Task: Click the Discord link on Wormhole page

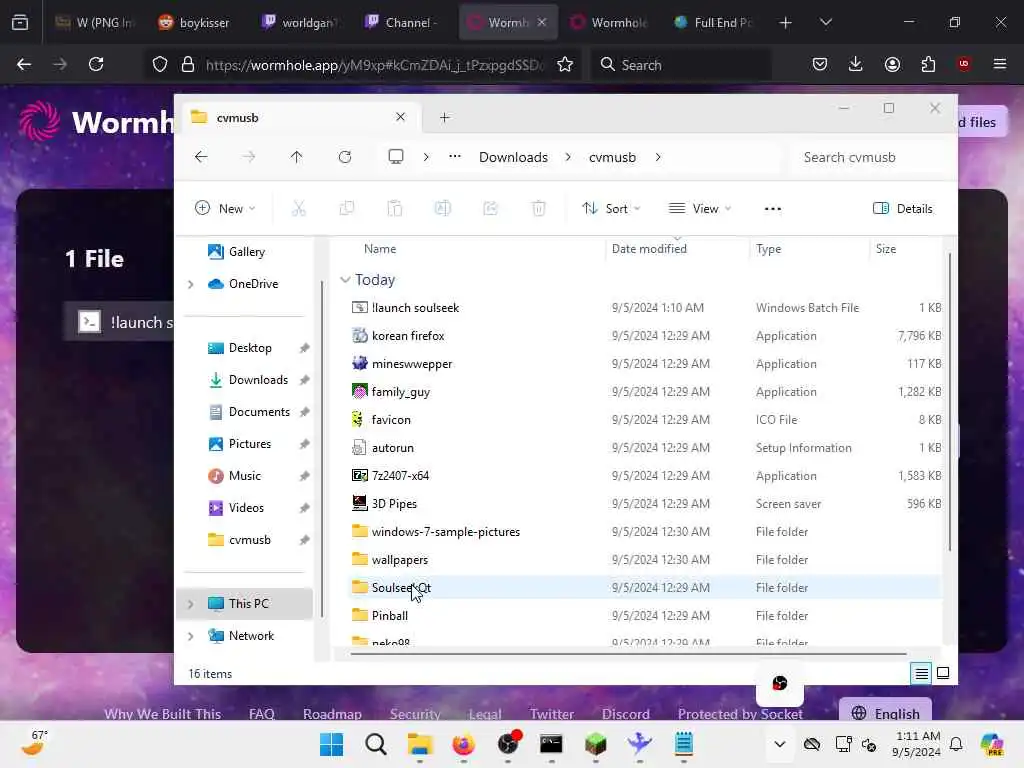Action: [x=626, y=714]
